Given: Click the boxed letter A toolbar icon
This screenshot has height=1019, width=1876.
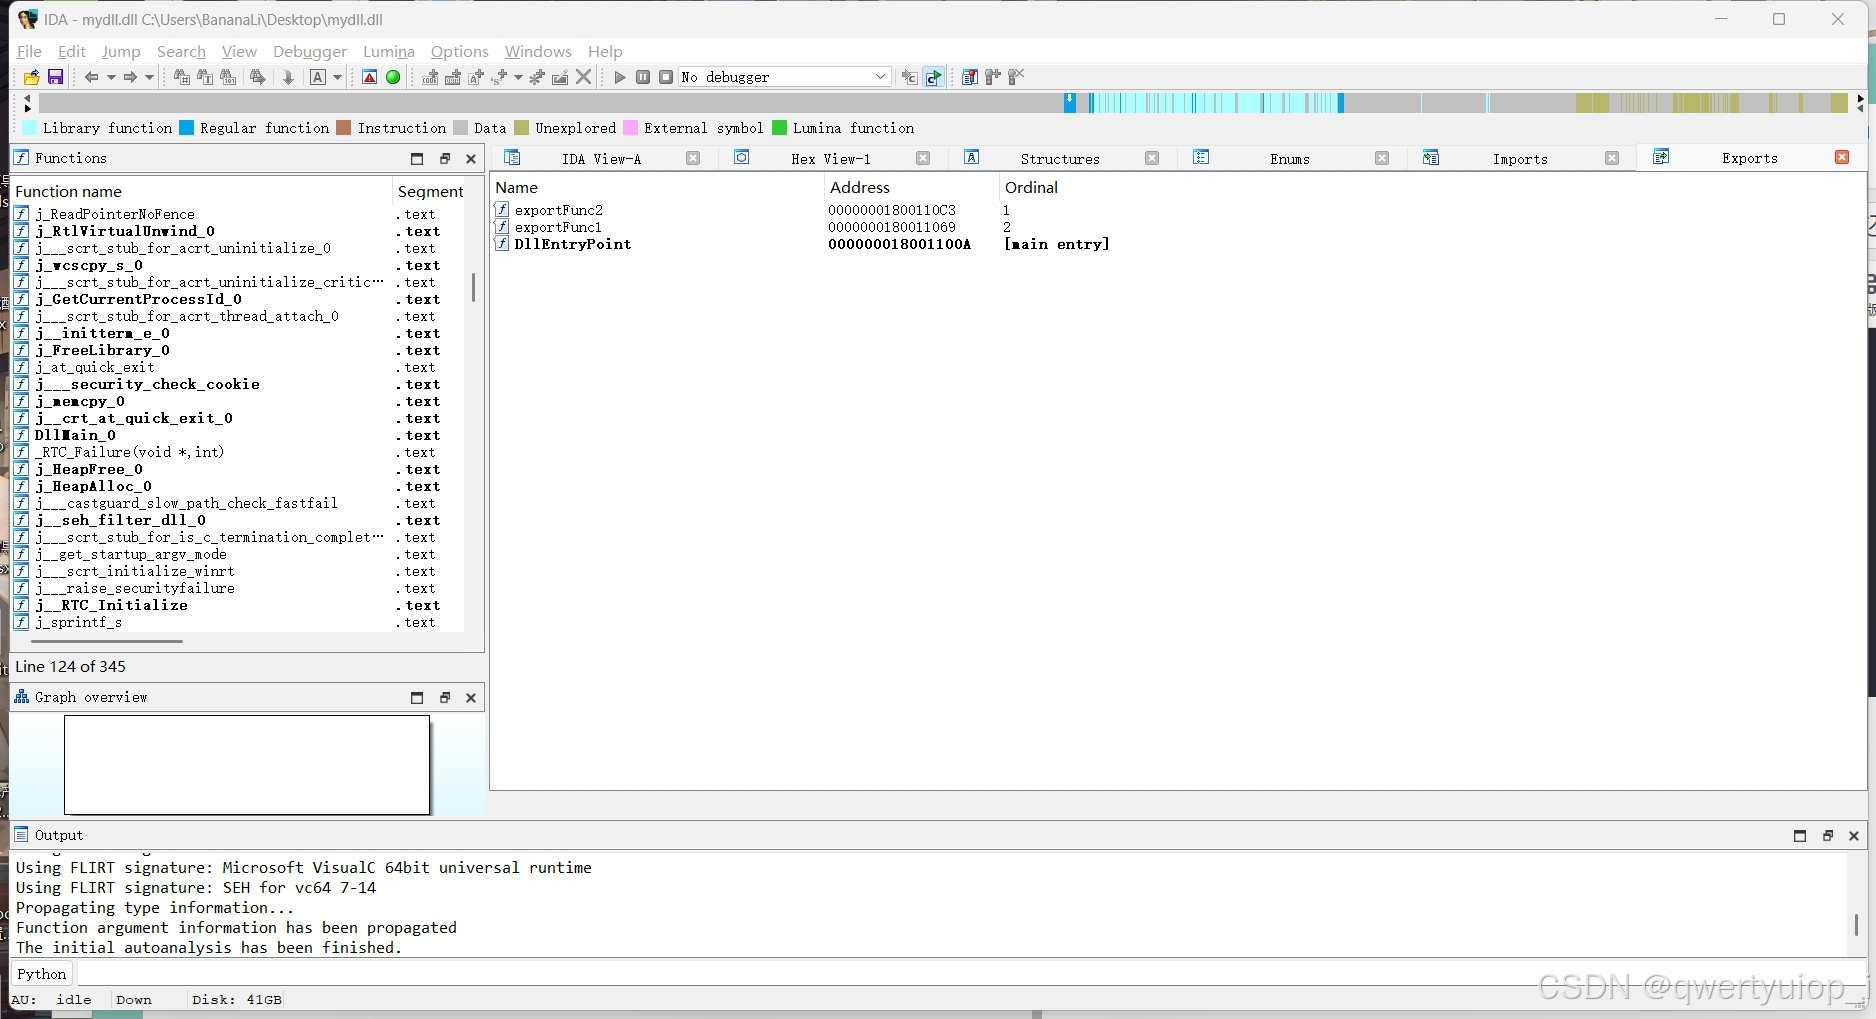Looking at the screenshot, I should click(318, 77).
